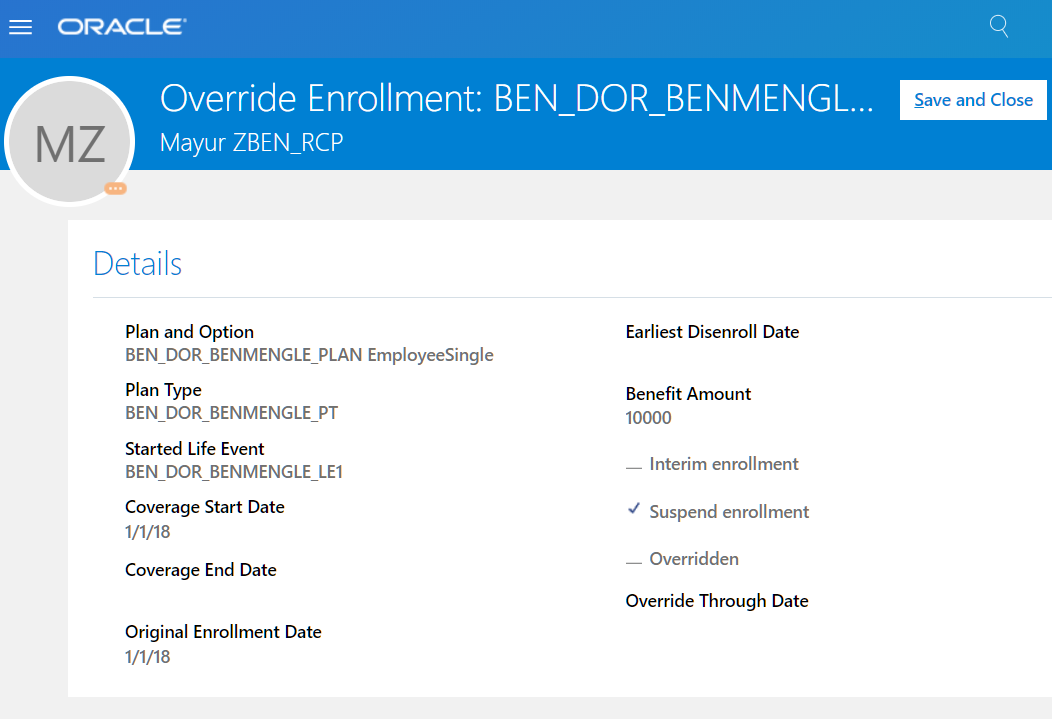Screen dimensions: 1052x719
Task: Click the Coverage Start Date value
Action: pyautogui.click(x=148, y=532)
